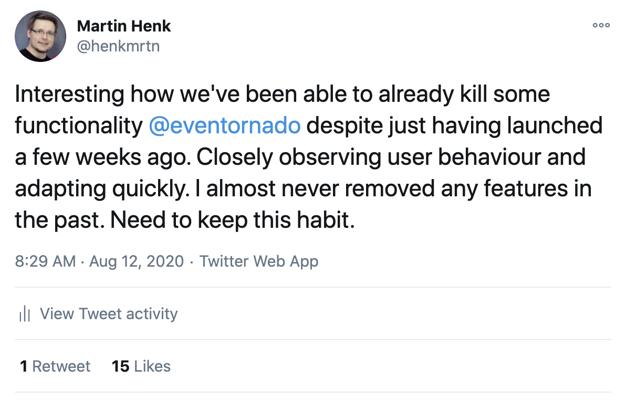This screenshot has height=400, width=626.
Task: Click the 8:29 AM tweet timestamp
Action: pyautogui.click(x=47, y=261)
